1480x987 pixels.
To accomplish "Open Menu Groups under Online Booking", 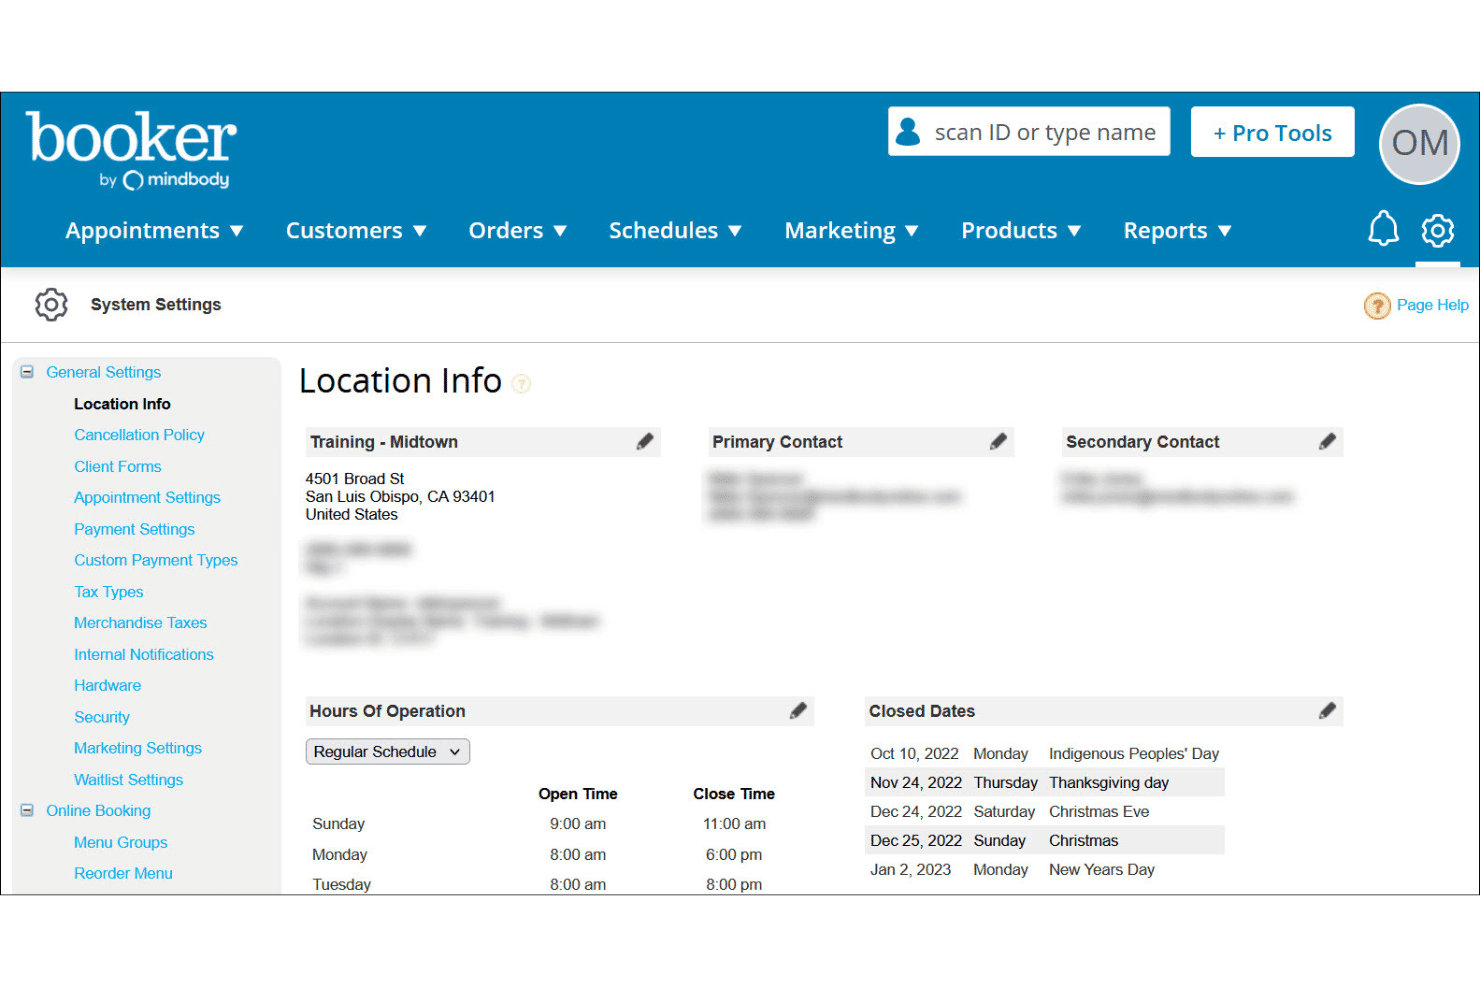I will coord(121,842).
